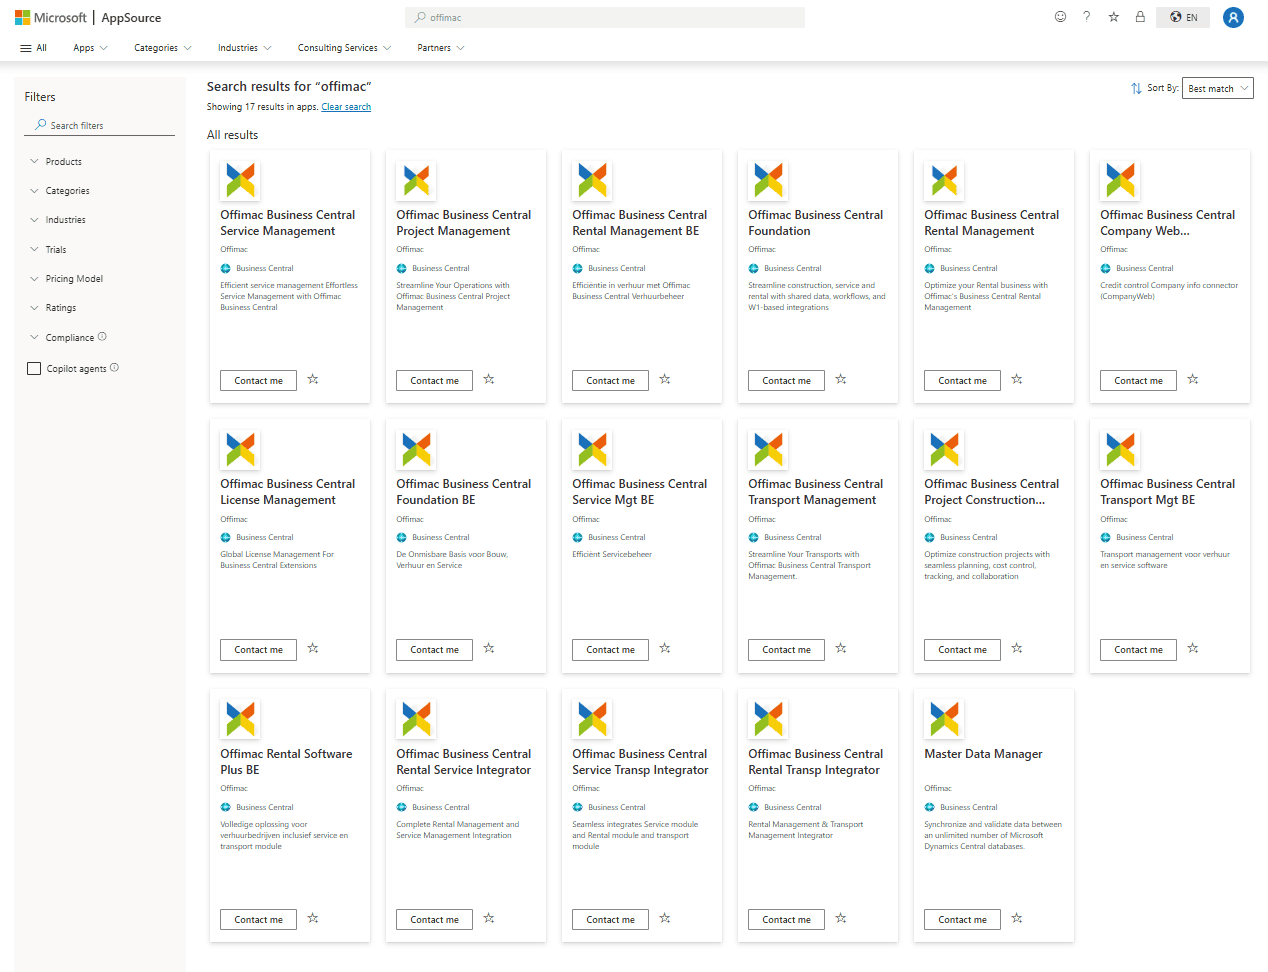Open Offimac Business Central Project Management title
1268x972 pixels.
pyautogui.click(x=463, y=223)
